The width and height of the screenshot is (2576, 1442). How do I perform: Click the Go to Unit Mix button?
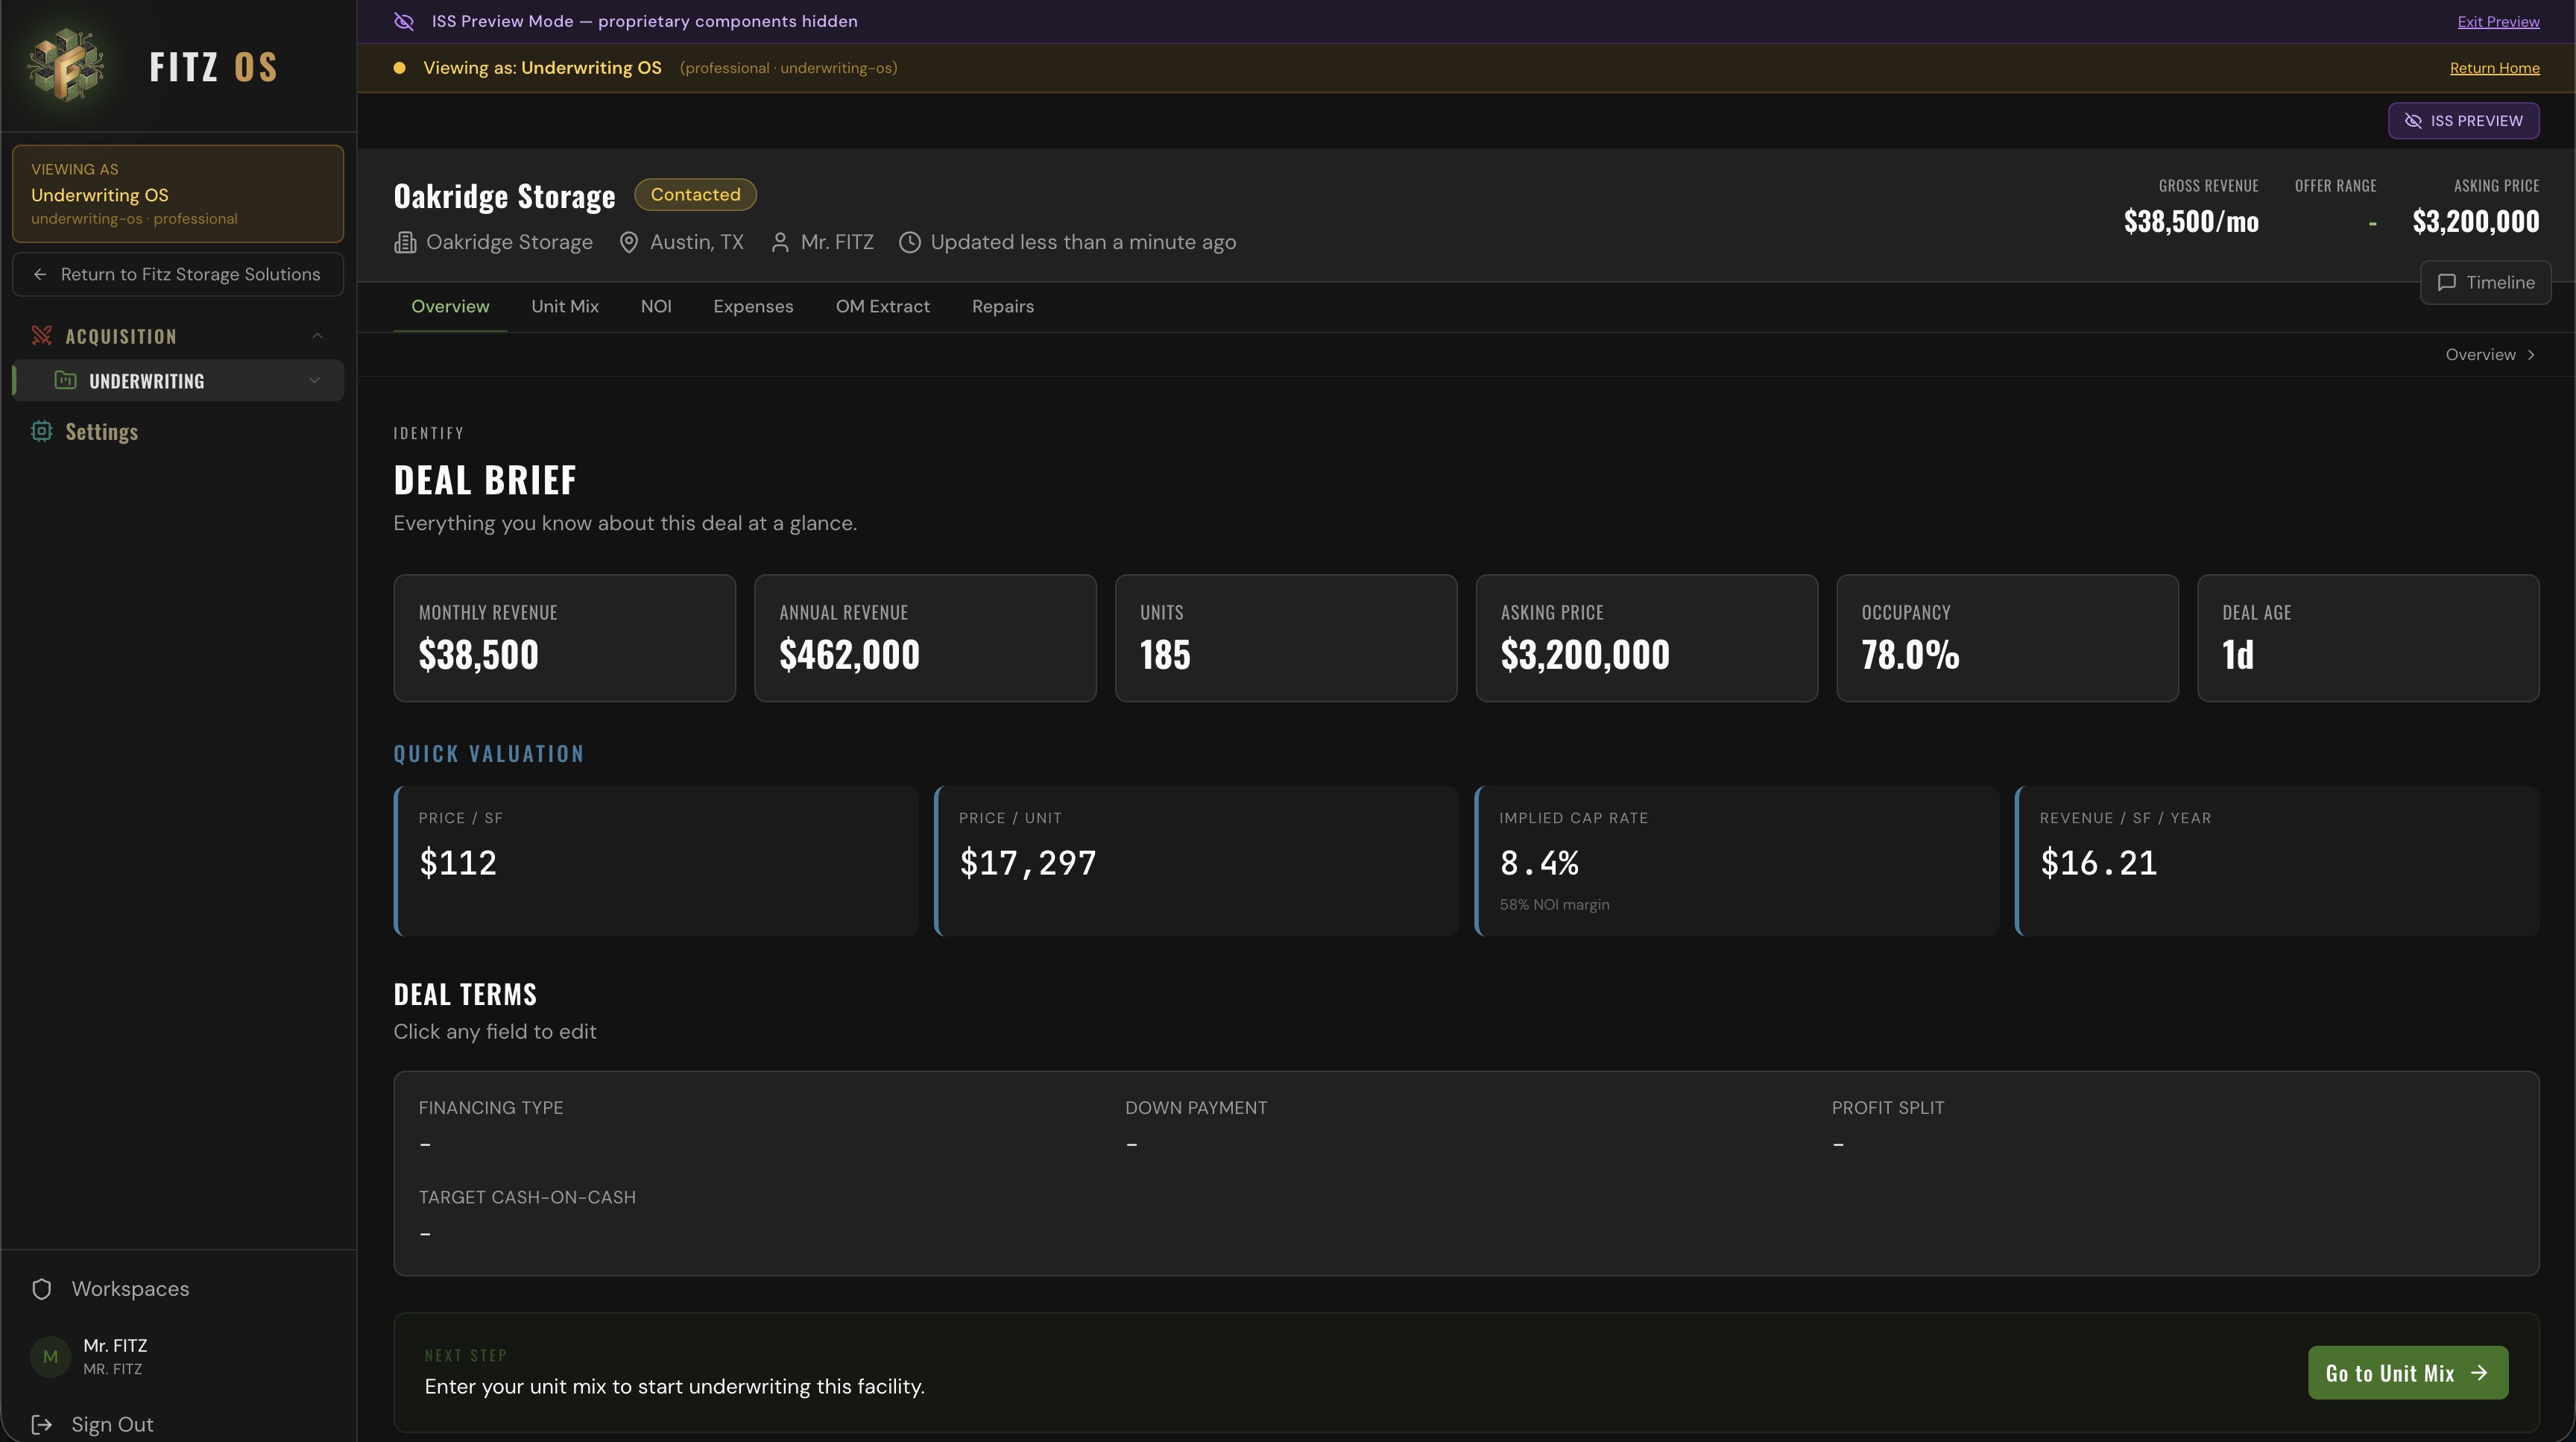[2406, 1373]
